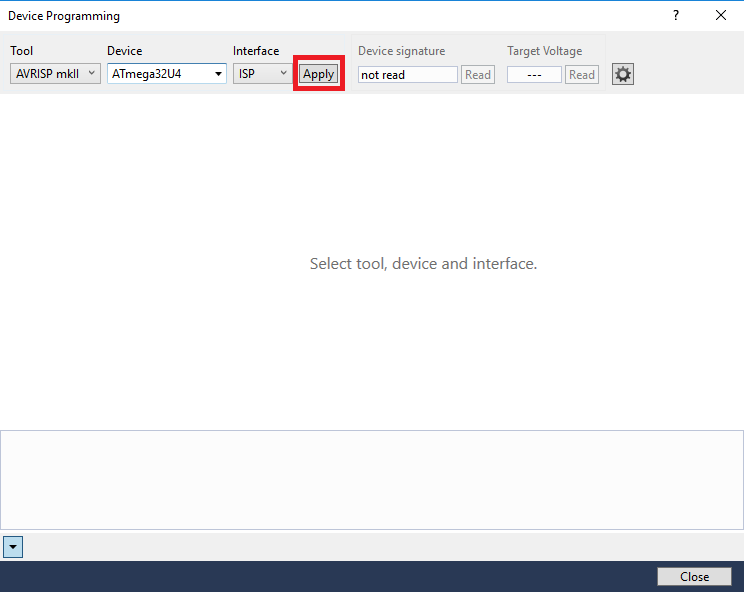Click Read next to Target Voltage

pos(582,74)
